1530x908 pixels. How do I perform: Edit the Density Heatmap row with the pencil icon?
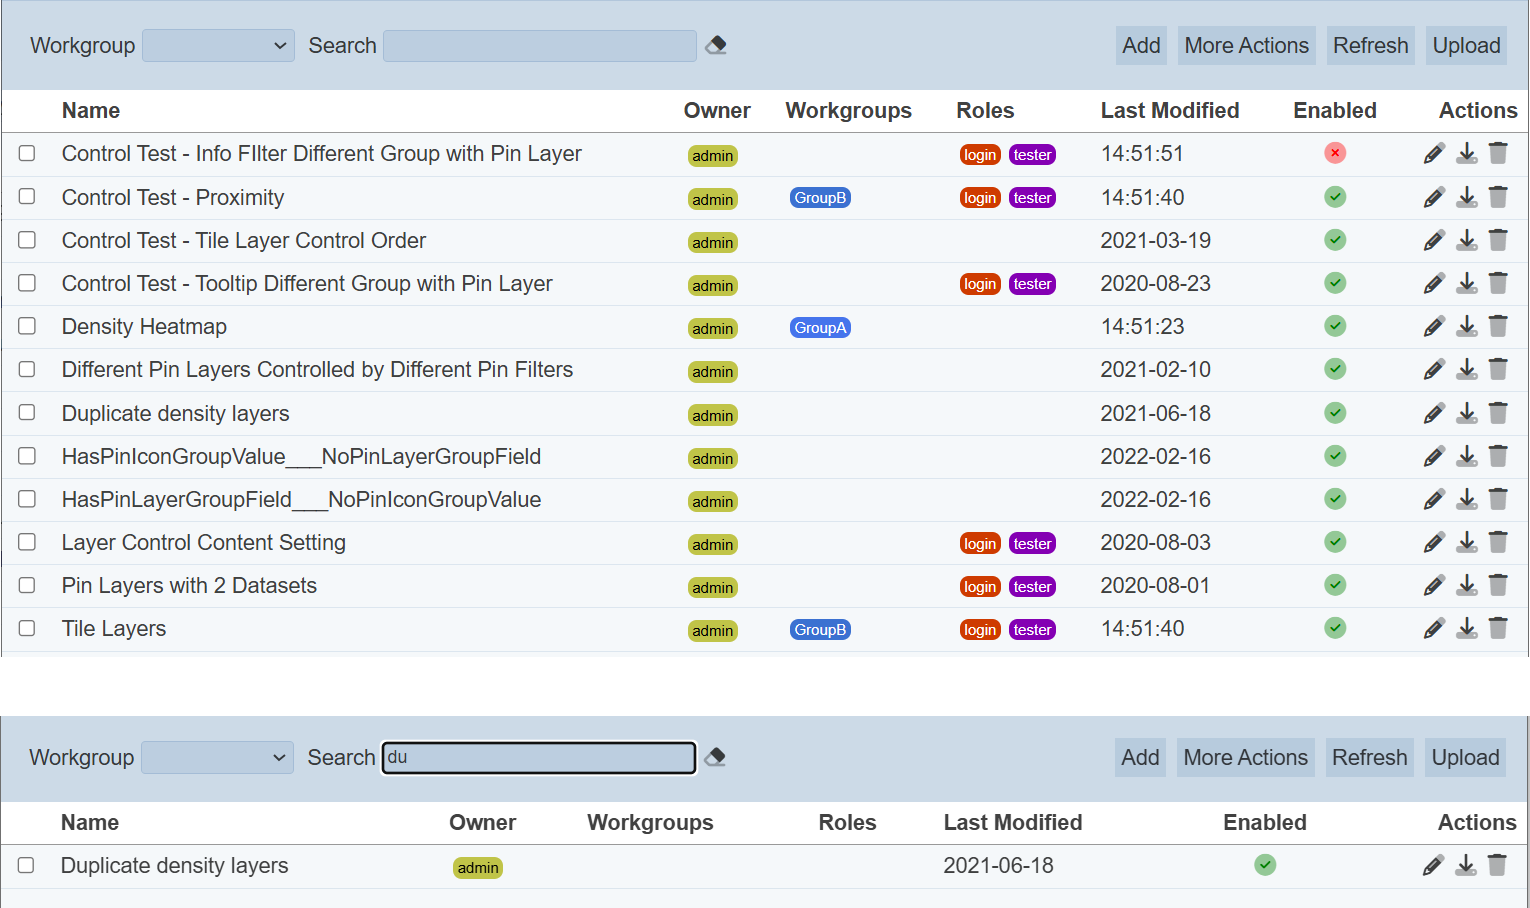tap(1434, 326)
